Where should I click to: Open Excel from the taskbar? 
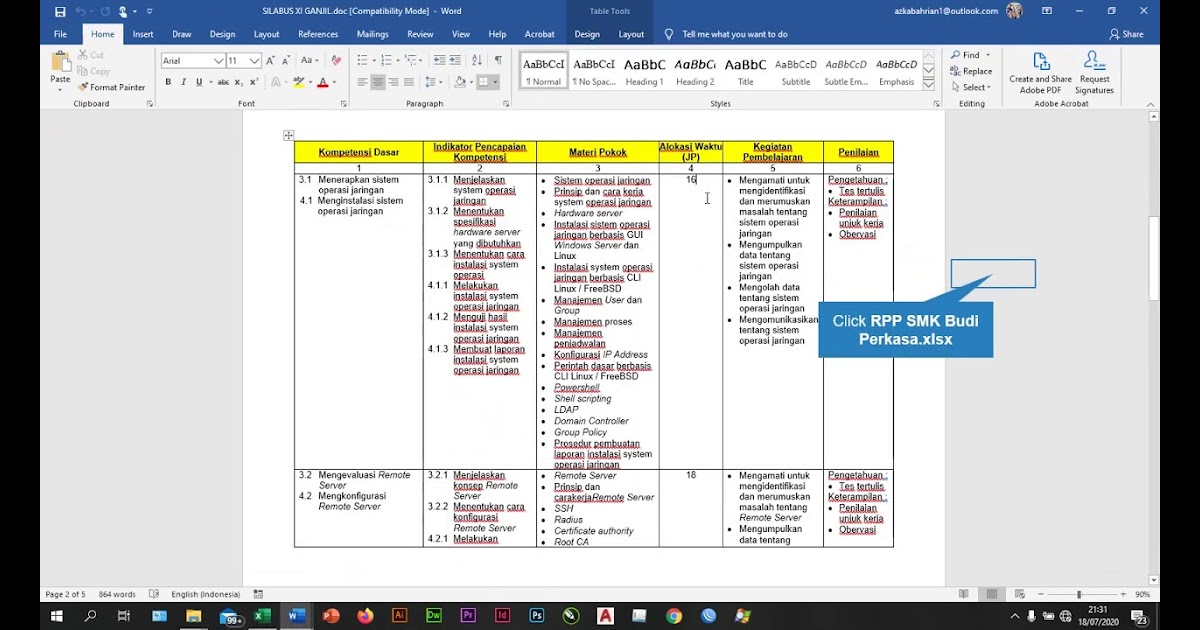(x=262, y=616)
